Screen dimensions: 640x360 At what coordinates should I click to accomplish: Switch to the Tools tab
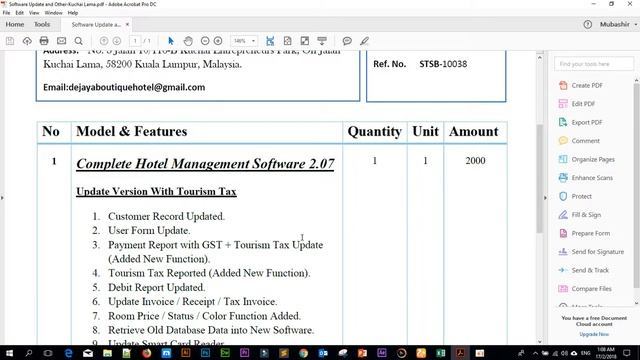pos(42,24)
